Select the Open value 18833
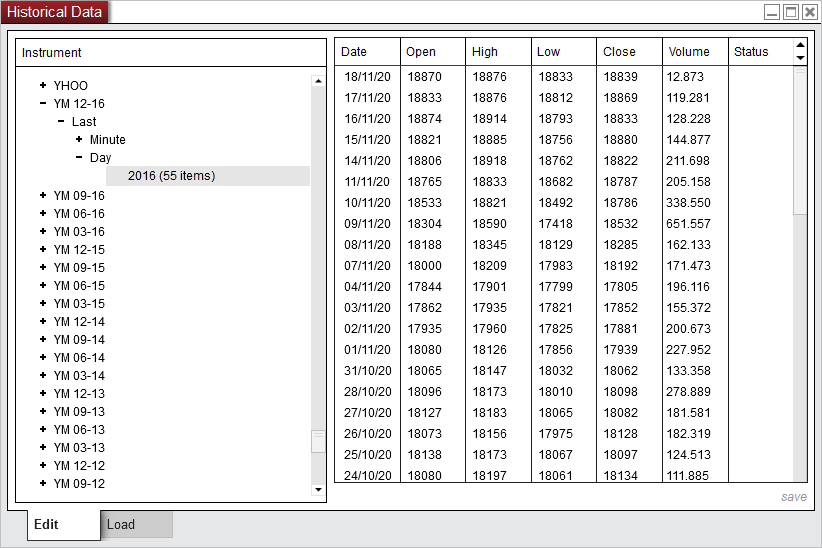 [x=425, y=98]
